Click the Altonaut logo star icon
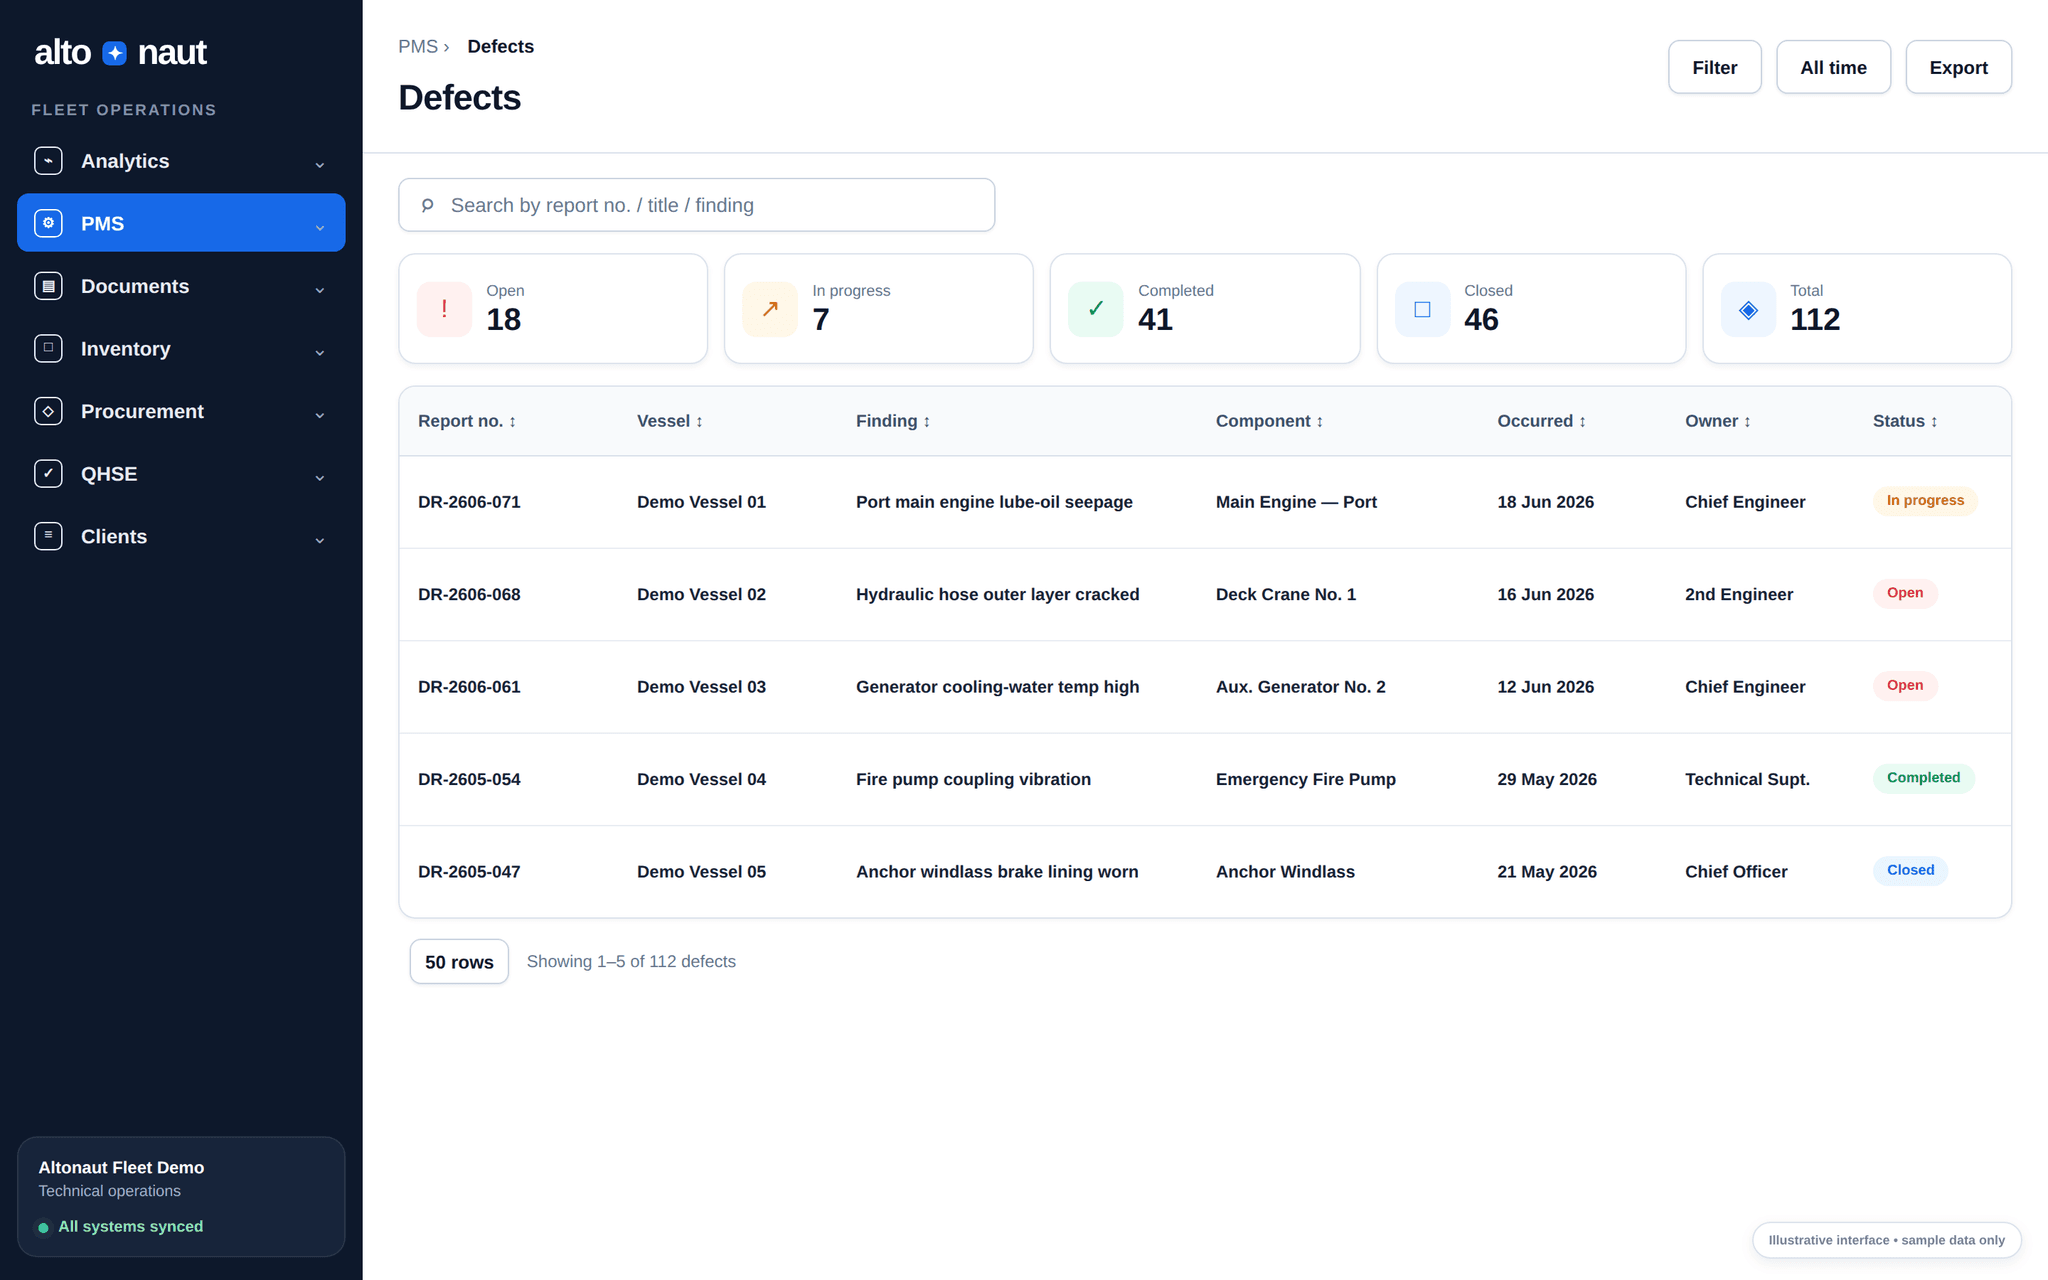2048x1280 pixels. point(115,53)
